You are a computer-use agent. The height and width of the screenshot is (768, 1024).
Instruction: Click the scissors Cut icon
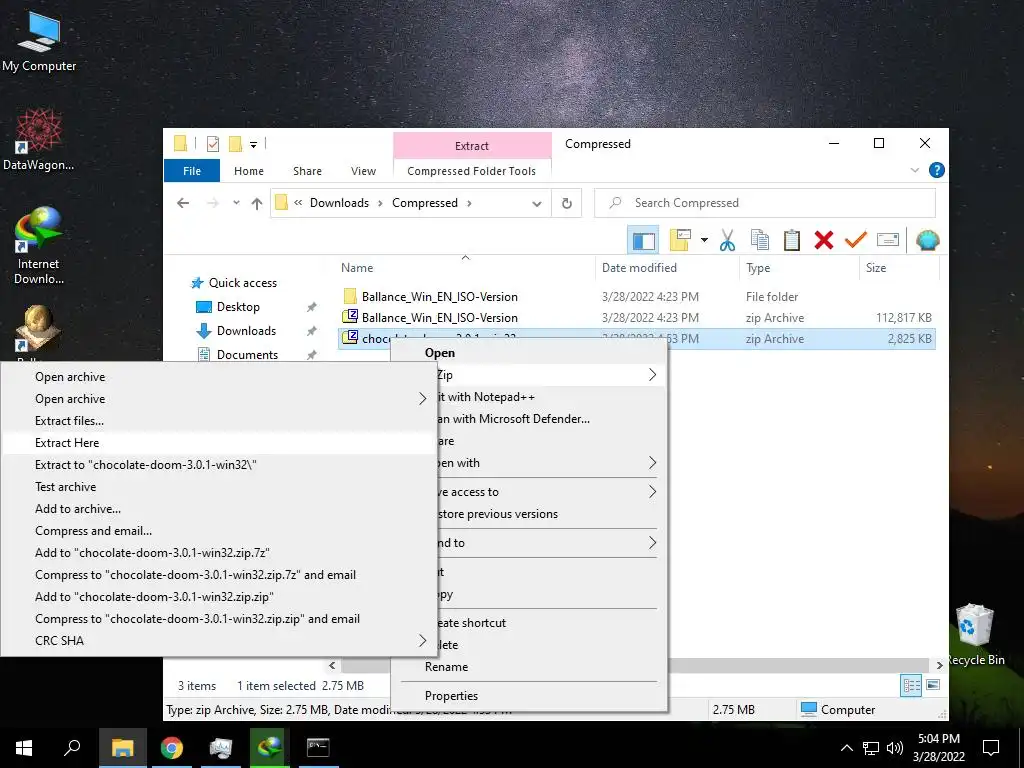tap(727, 240)
